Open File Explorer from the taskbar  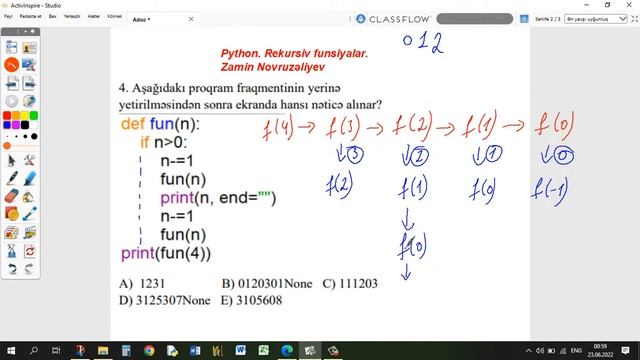tap(103, 351)
